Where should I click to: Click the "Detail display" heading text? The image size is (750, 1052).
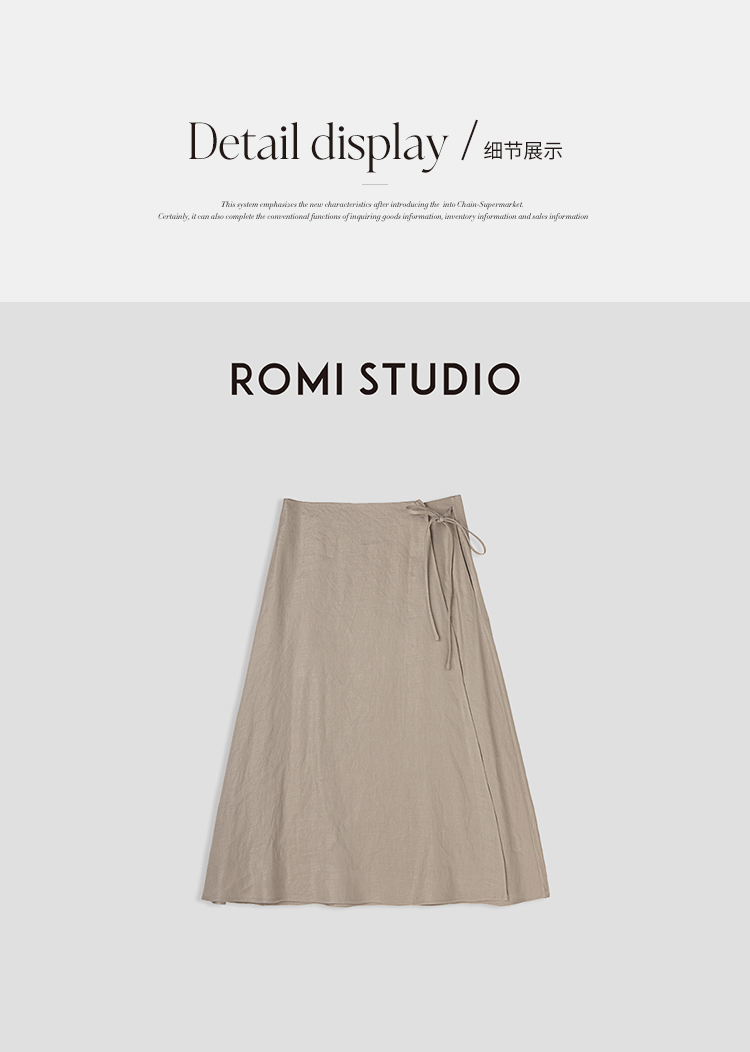point(317,144)
